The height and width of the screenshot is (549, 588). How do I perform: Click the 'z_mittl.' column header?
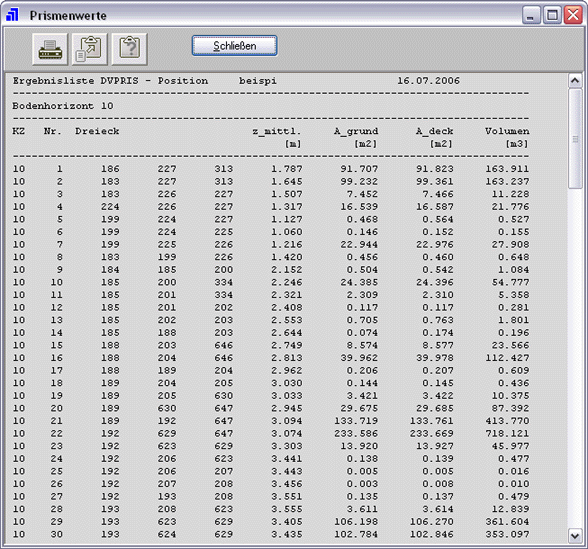[277, 131]
